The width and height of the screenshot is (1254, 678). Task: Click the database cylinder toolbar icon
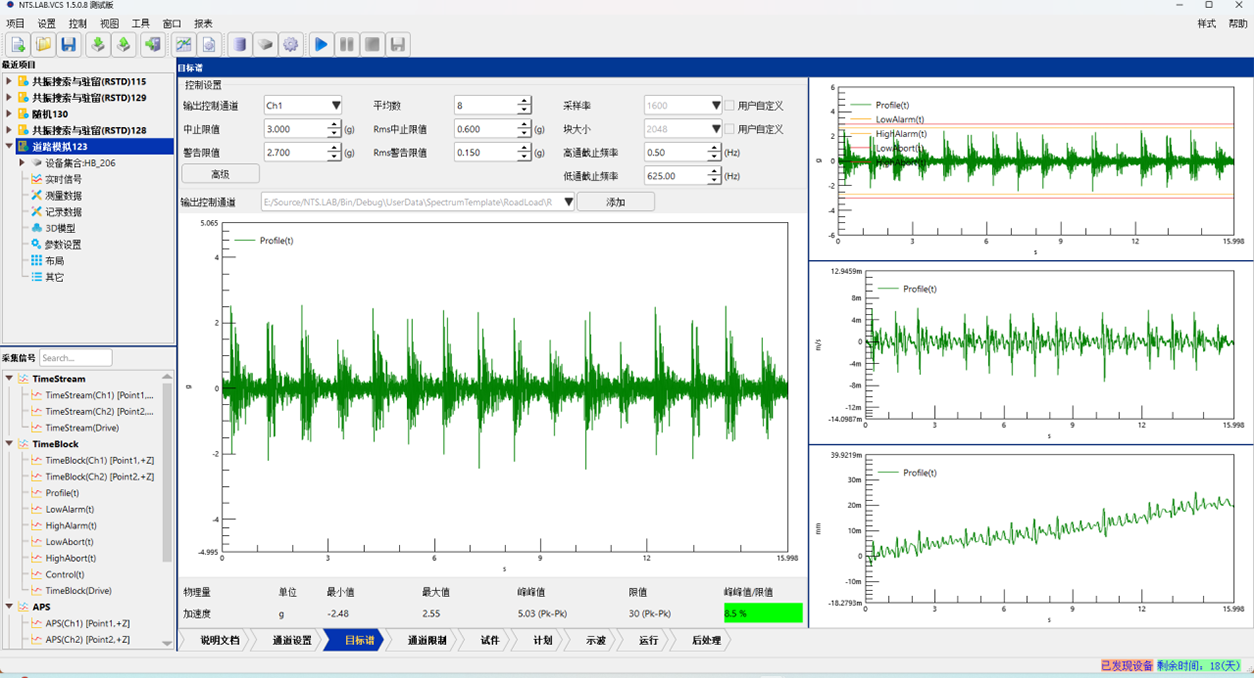click(x=239, y=44)
